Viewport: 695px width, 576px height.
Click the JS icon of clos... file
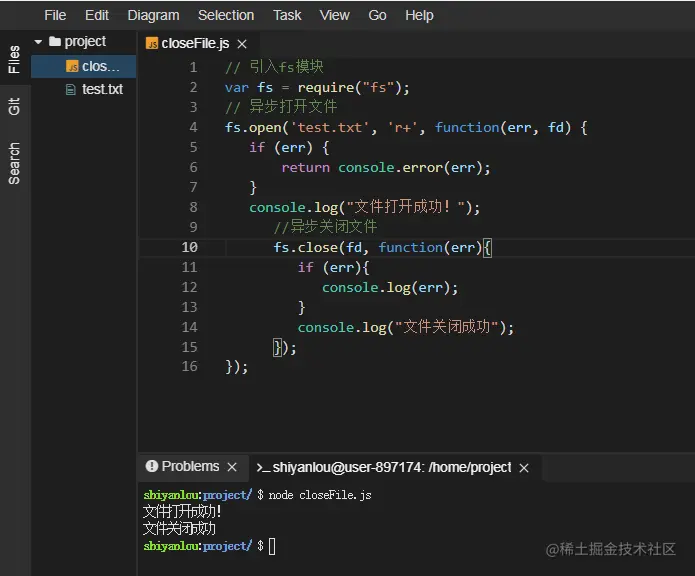click(72, 66)
